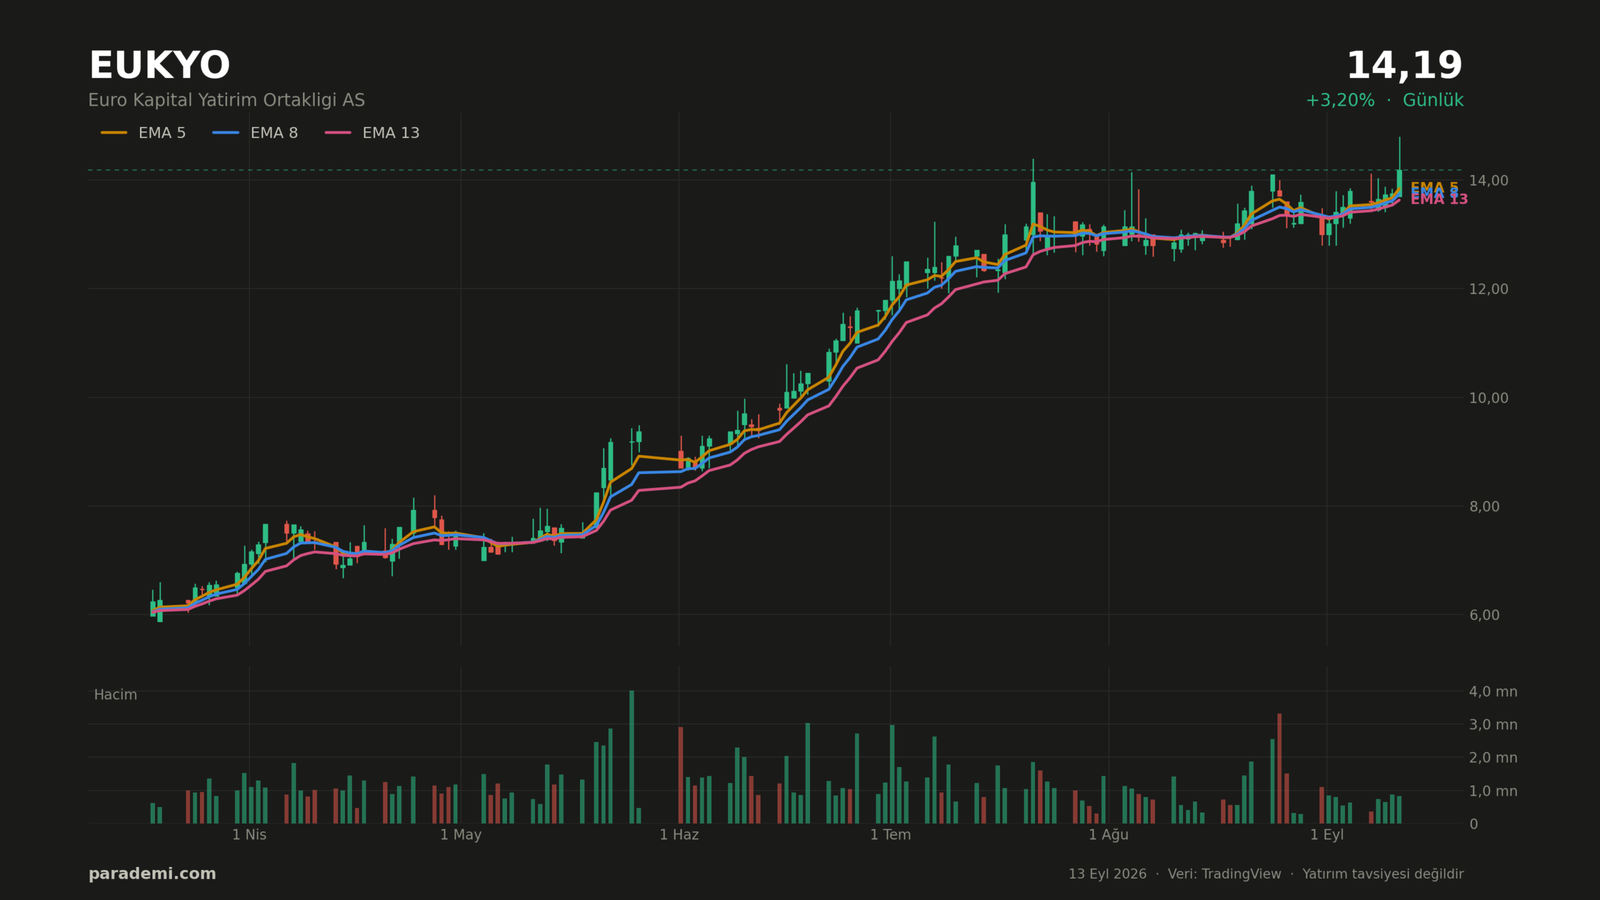
Task: Click the company name Euro Kapital Yatirim Ortakligi AS
Action: (227, 101)
